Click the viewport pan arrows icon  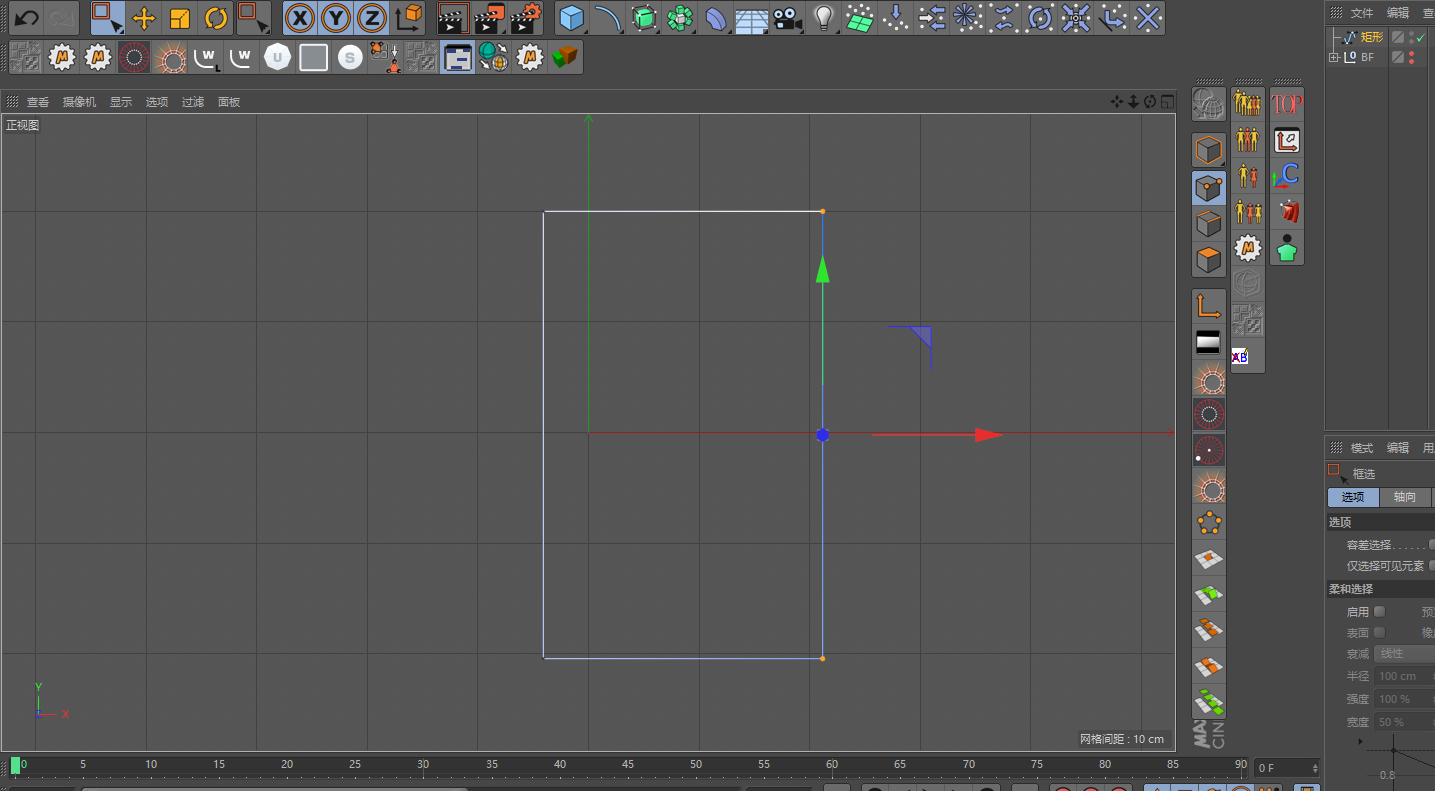pyautogui.click(x=1117, y=101)
